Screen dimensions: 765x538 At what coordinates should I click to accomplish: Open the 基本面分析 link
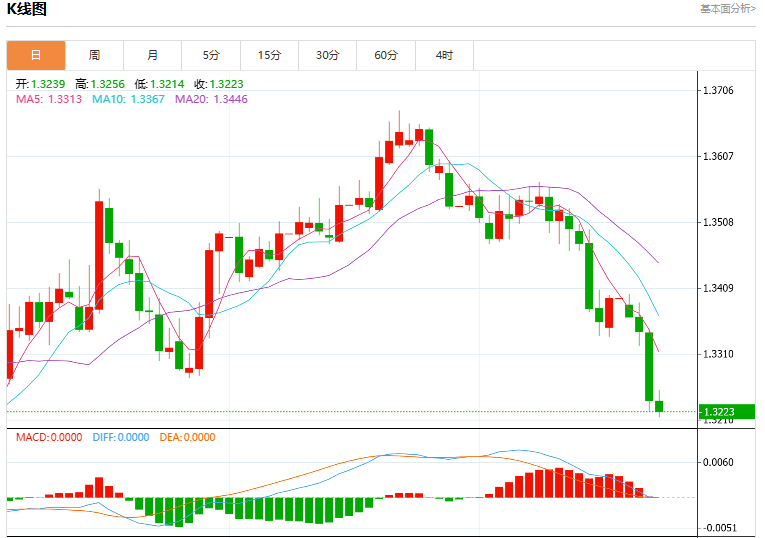coord(727,9)
